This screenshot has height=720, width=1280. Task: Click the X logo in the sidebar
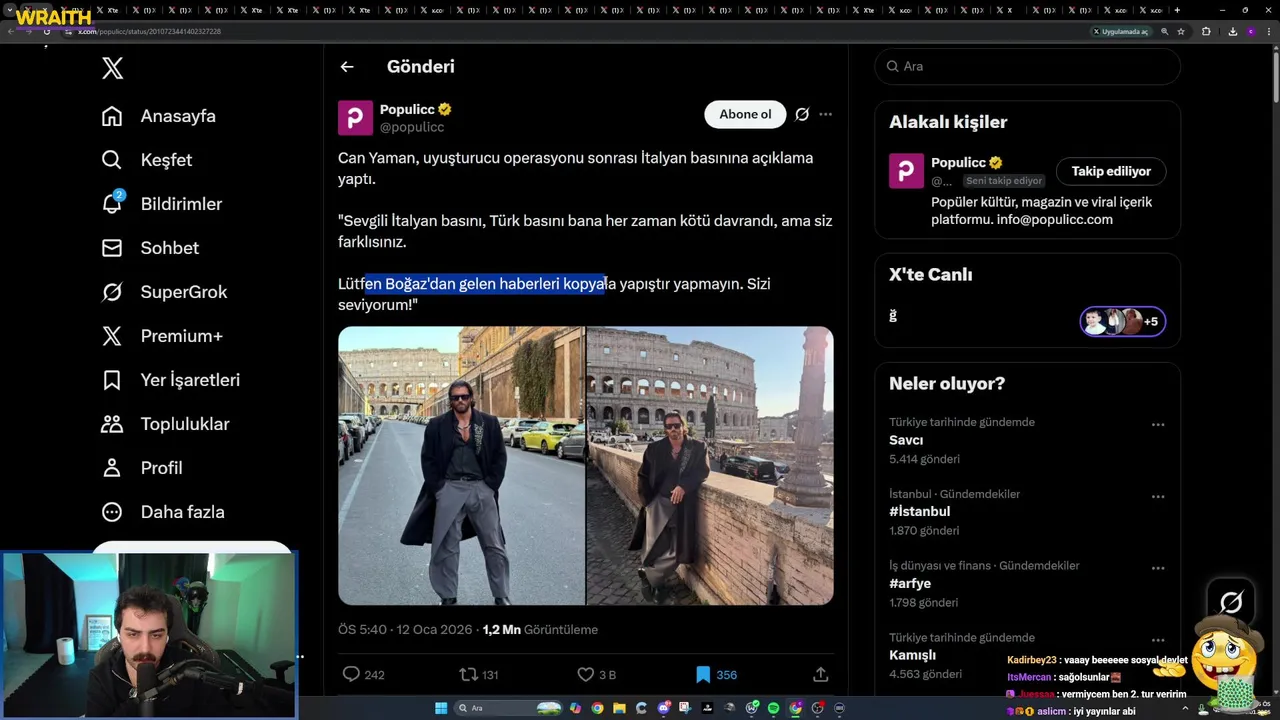coord(112,68)
